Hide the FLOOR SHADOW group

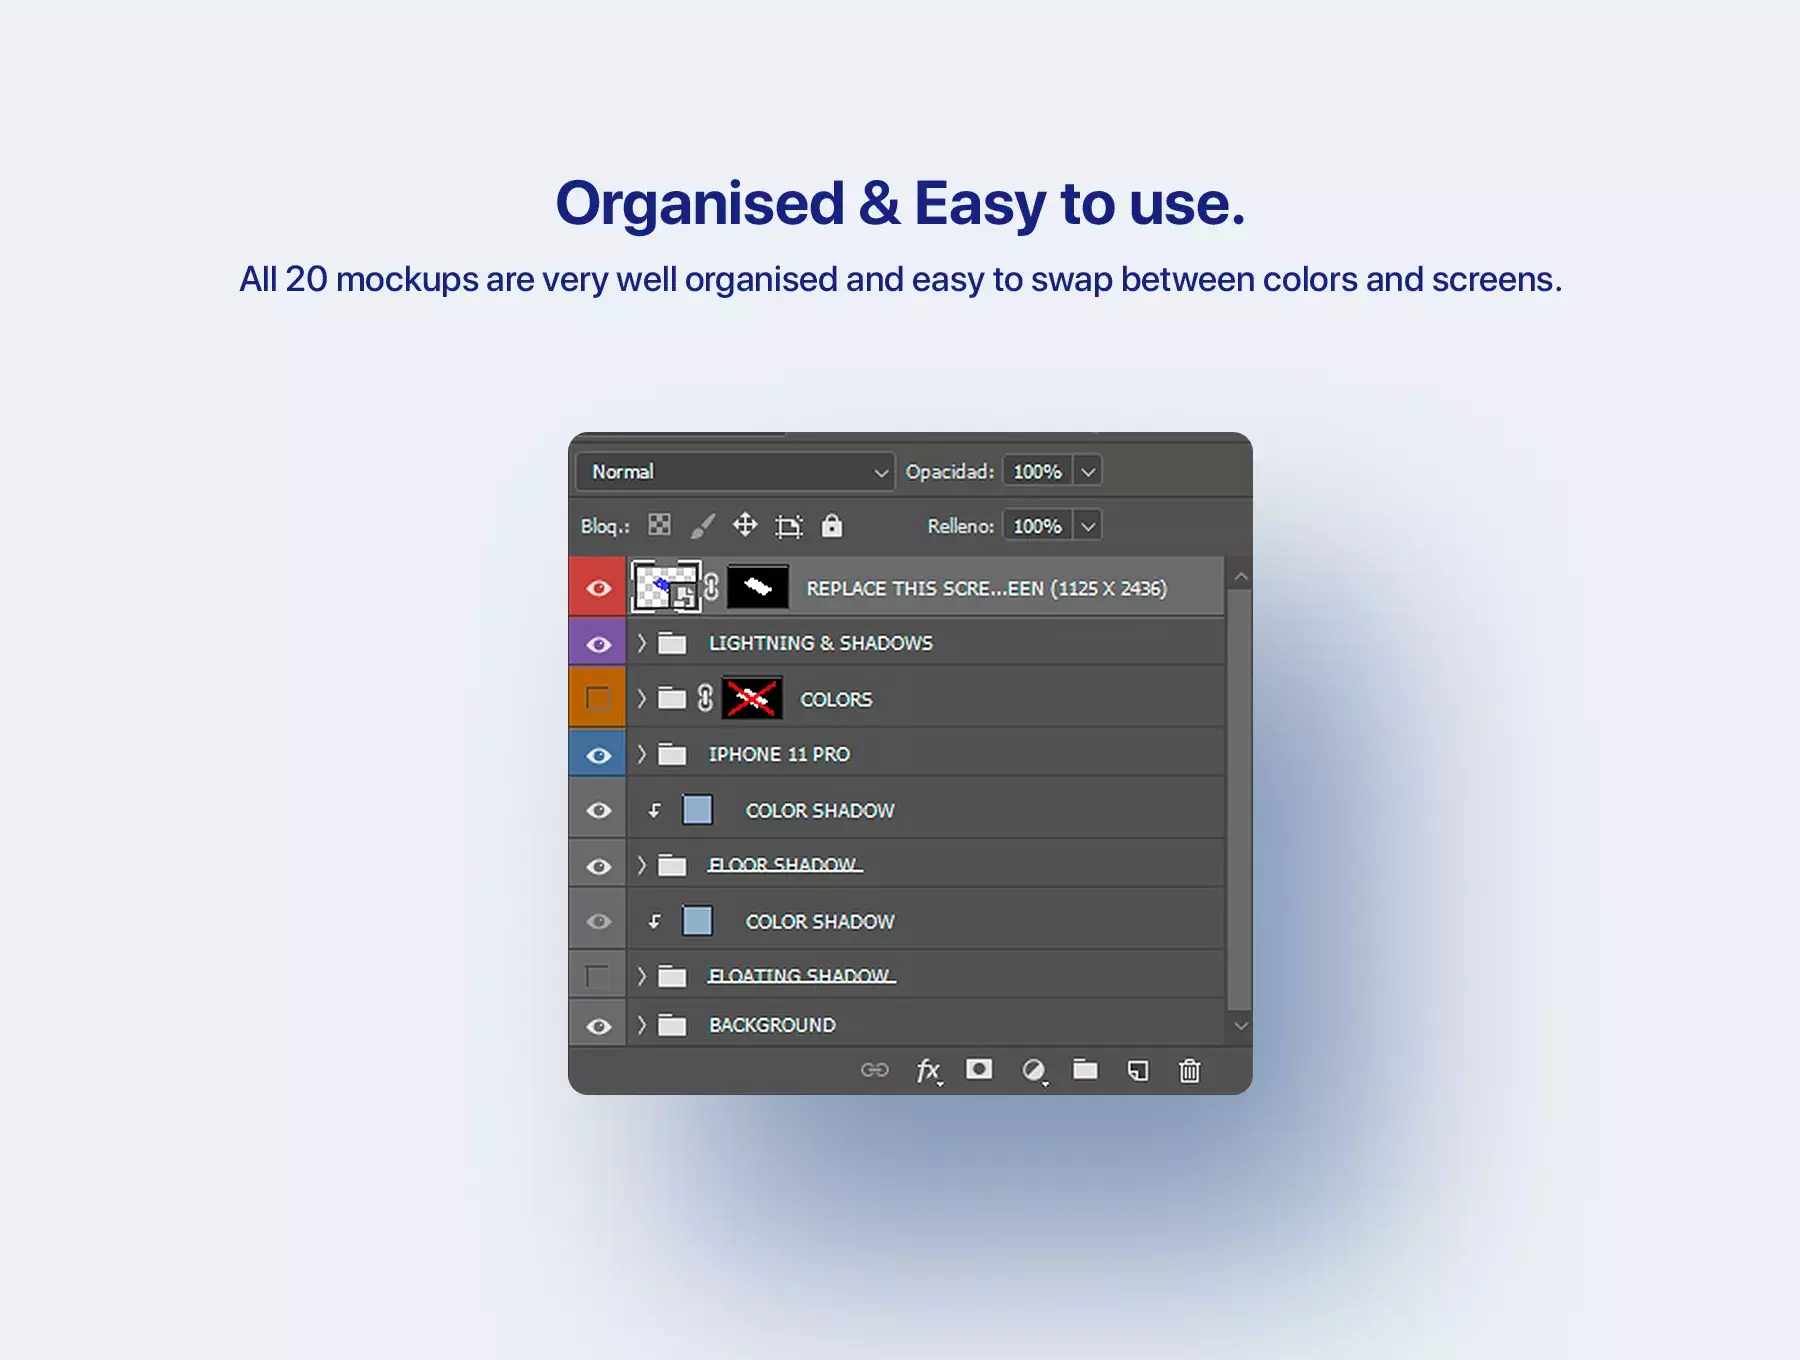598,866
